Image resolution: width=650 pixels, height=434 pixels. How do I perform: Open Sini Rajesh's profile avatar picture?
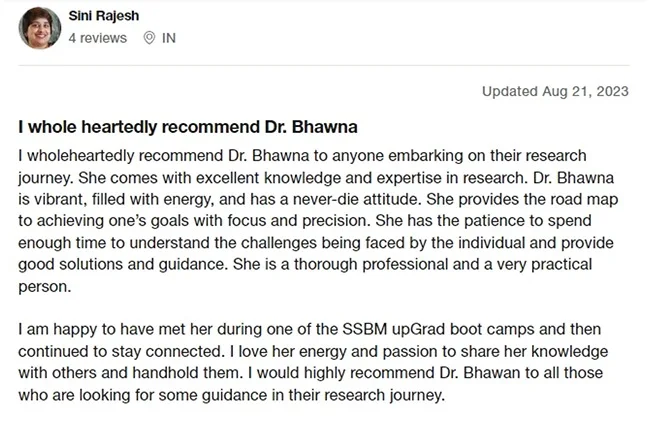40,27
